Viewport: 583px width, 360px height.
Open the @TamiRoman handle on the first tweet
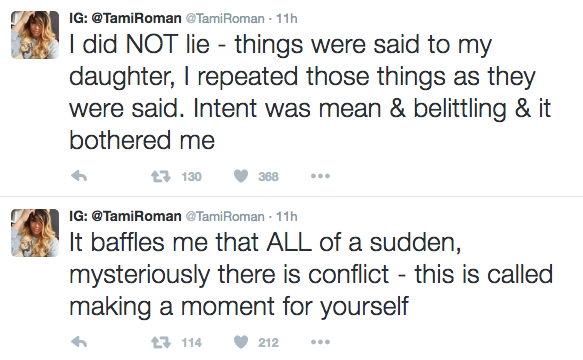[225, 19]
